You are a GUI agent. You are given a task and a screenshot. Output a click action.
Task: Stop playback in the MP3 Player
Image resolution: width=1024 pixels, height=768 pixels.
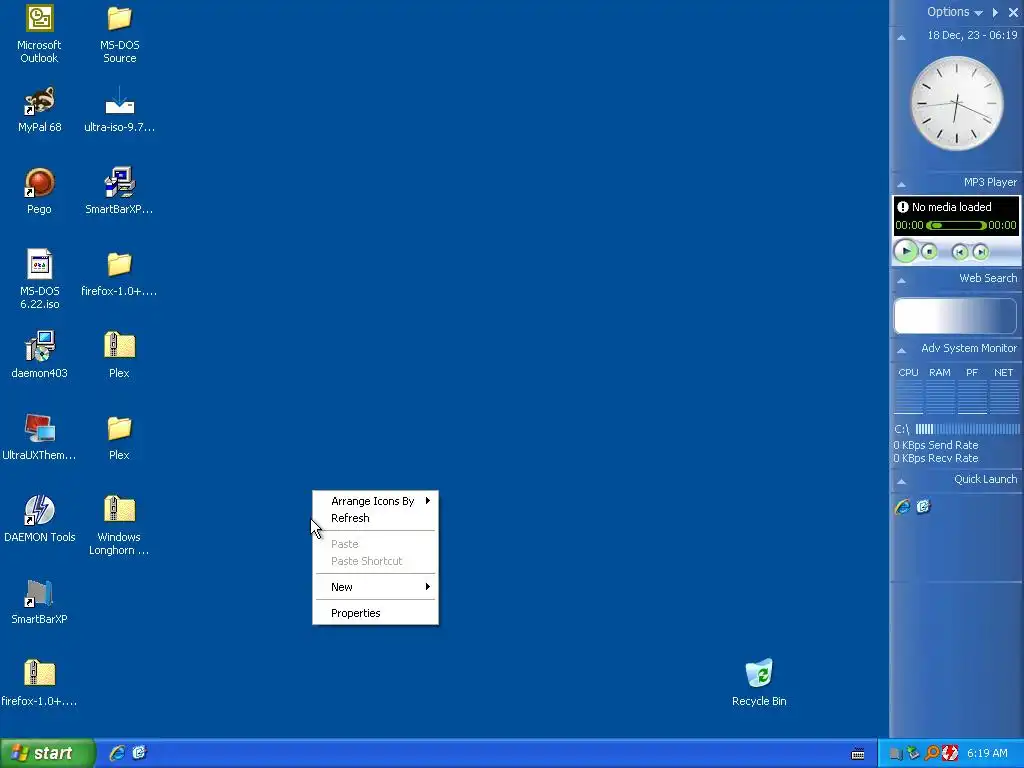pos(929,251)
